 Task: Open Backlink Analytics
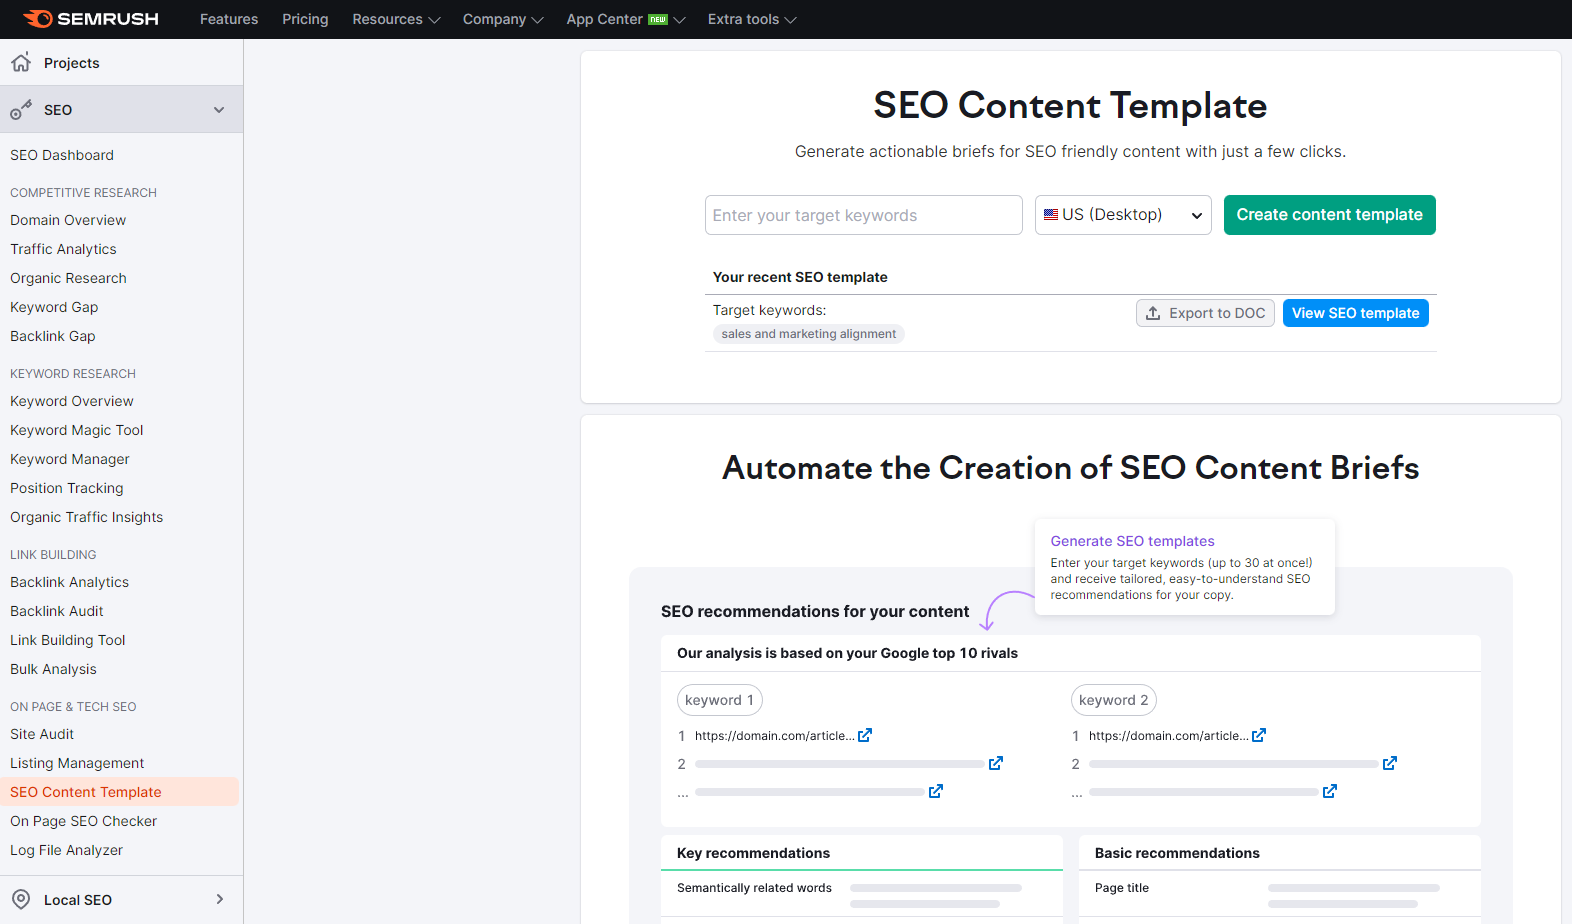[x=69, y=582]
